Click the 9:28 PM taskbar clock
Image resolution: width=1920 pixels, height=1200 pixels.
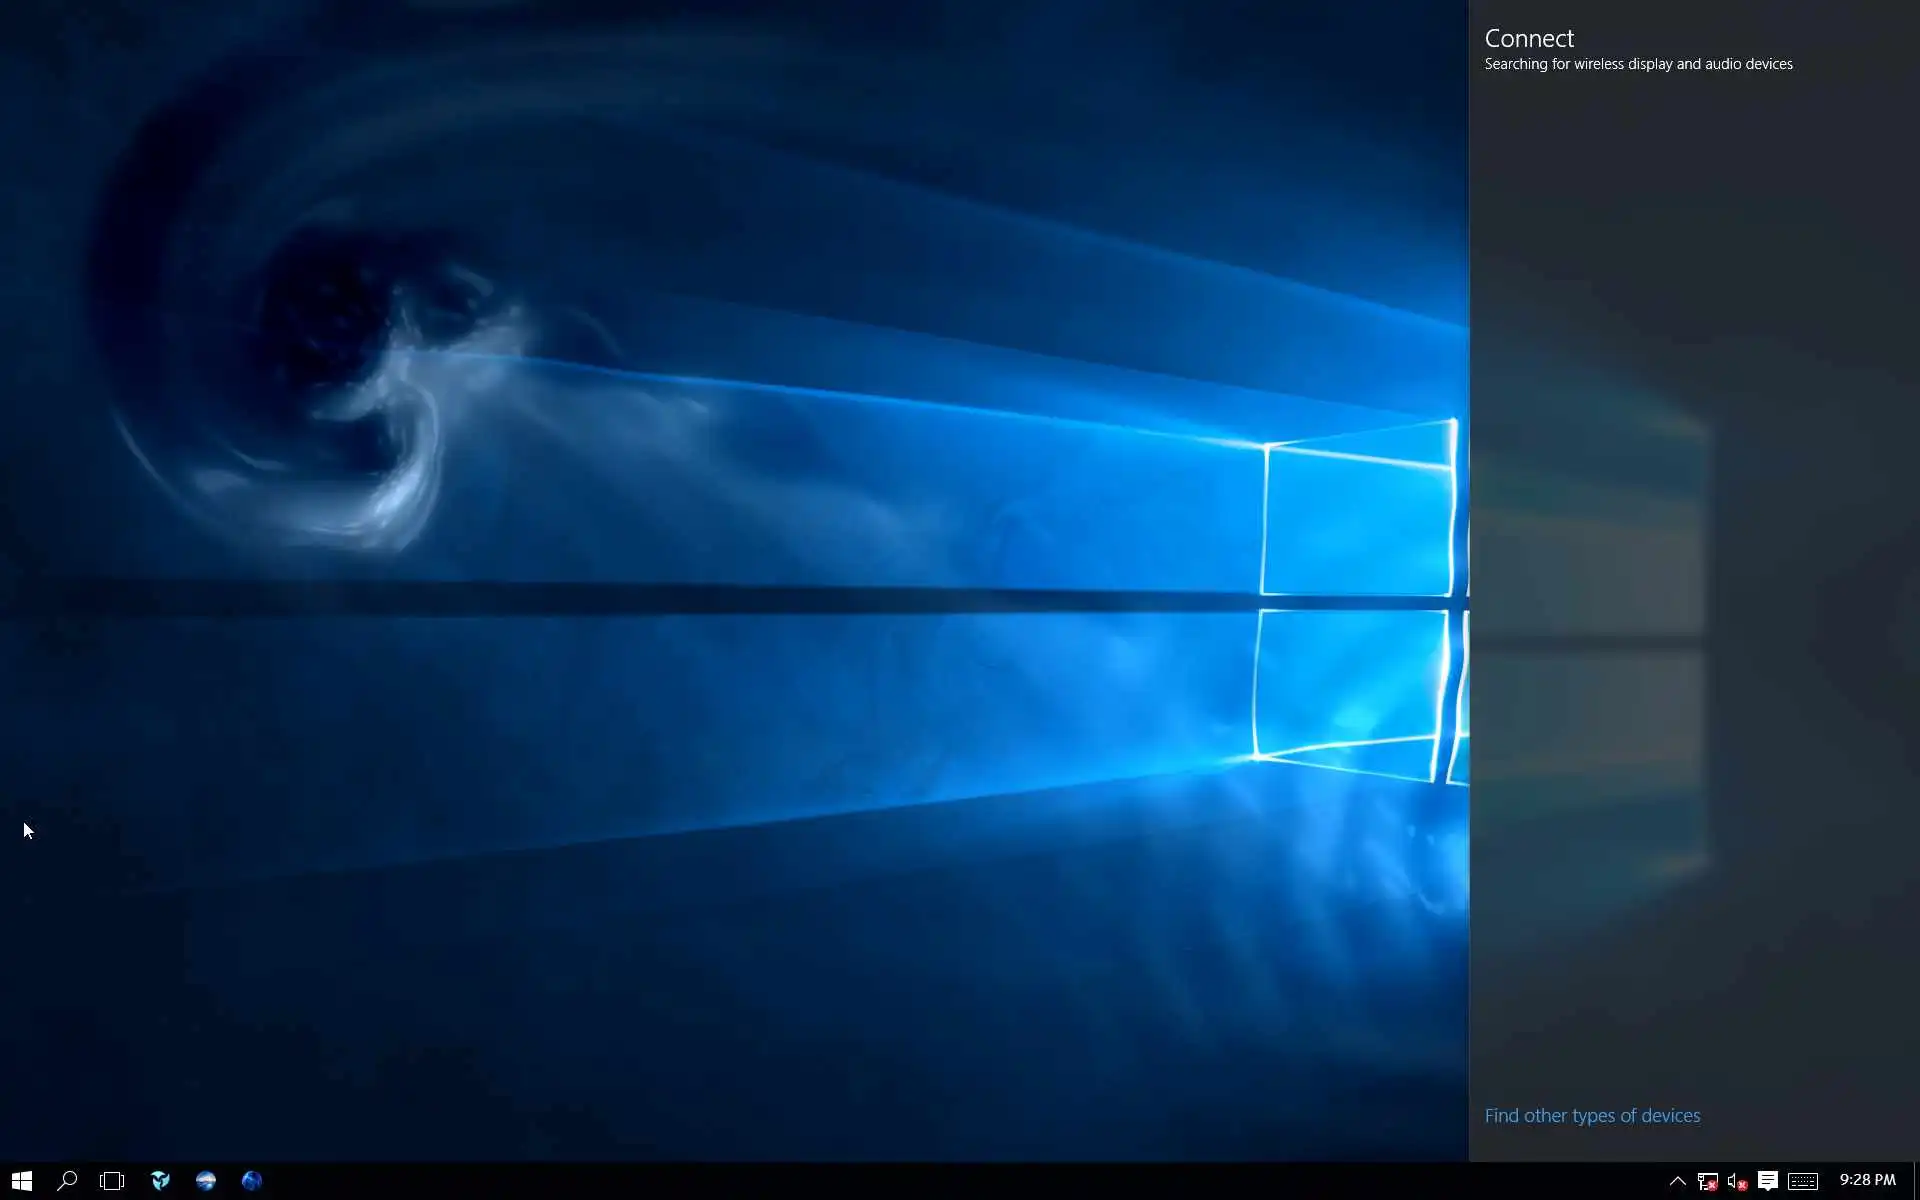tap(1867, 1180)
